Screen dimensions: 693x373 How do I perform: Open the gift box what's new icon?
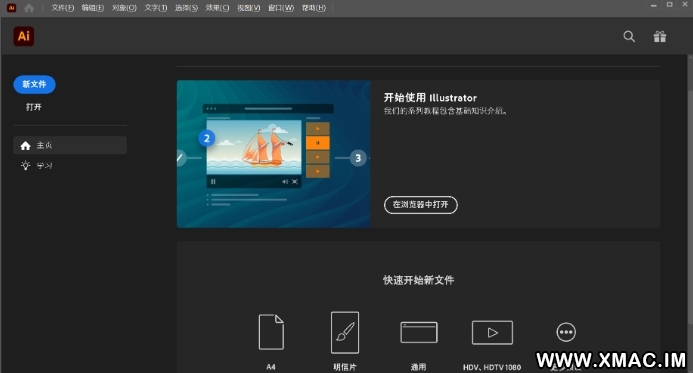660,36
